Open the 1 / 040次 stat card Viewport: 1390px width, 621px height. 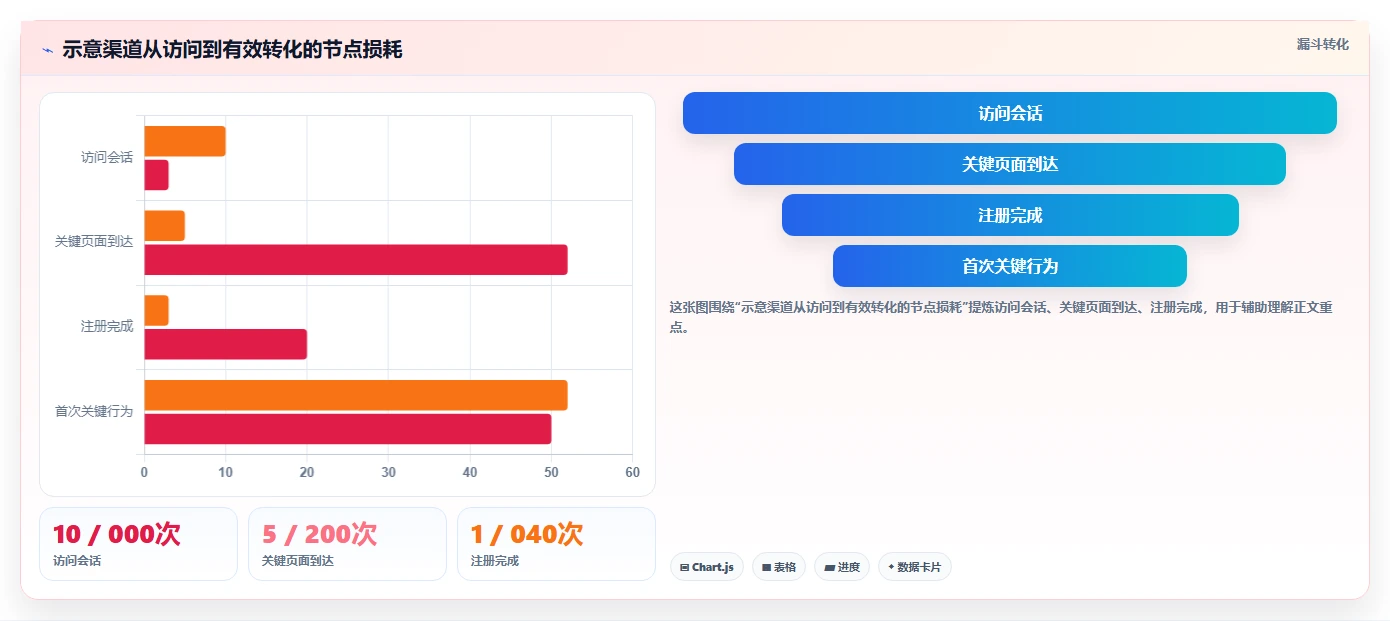coord(556,544)
